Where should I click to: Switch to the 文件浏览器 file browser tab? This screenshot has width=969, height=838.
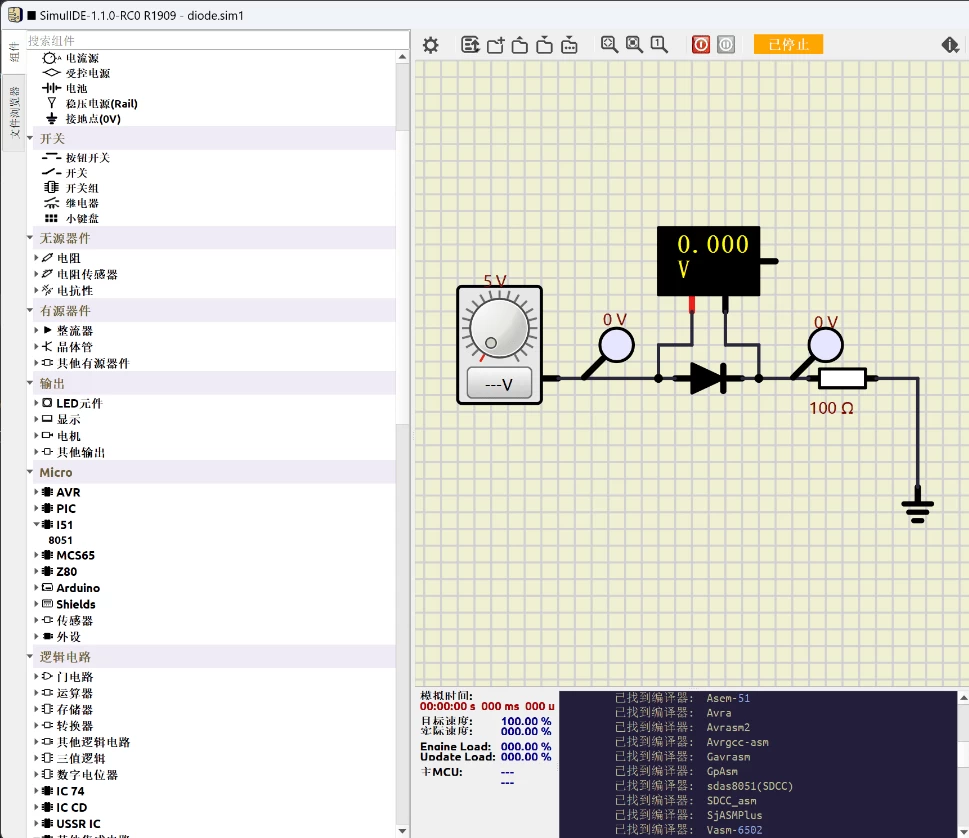pyautogui.click(x=15, y=112)
